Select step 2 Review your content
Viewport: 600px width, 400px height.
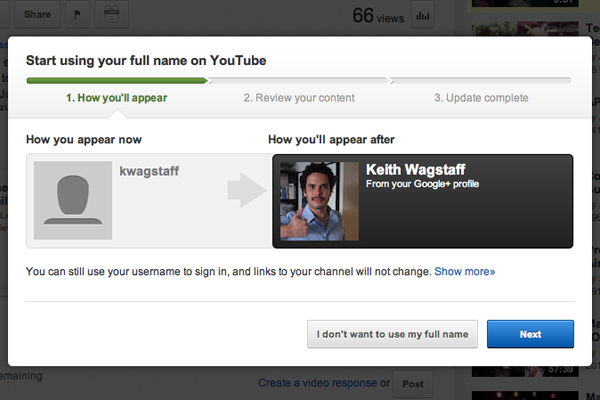pos(300,98)
